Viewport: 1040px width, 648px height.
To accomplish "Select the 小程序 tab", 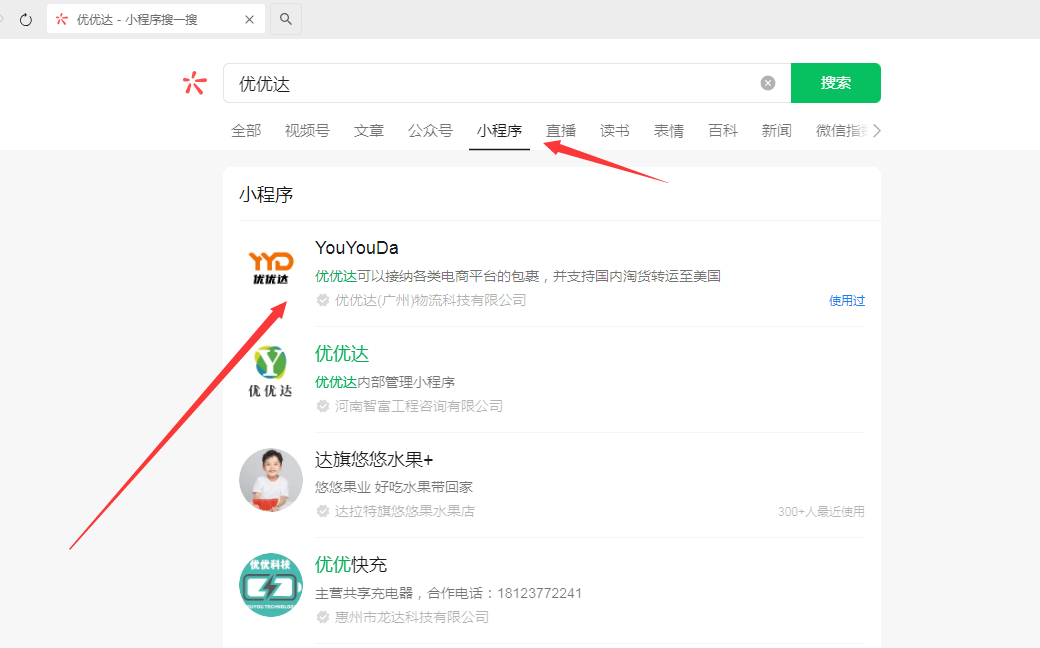I will 499,131.
